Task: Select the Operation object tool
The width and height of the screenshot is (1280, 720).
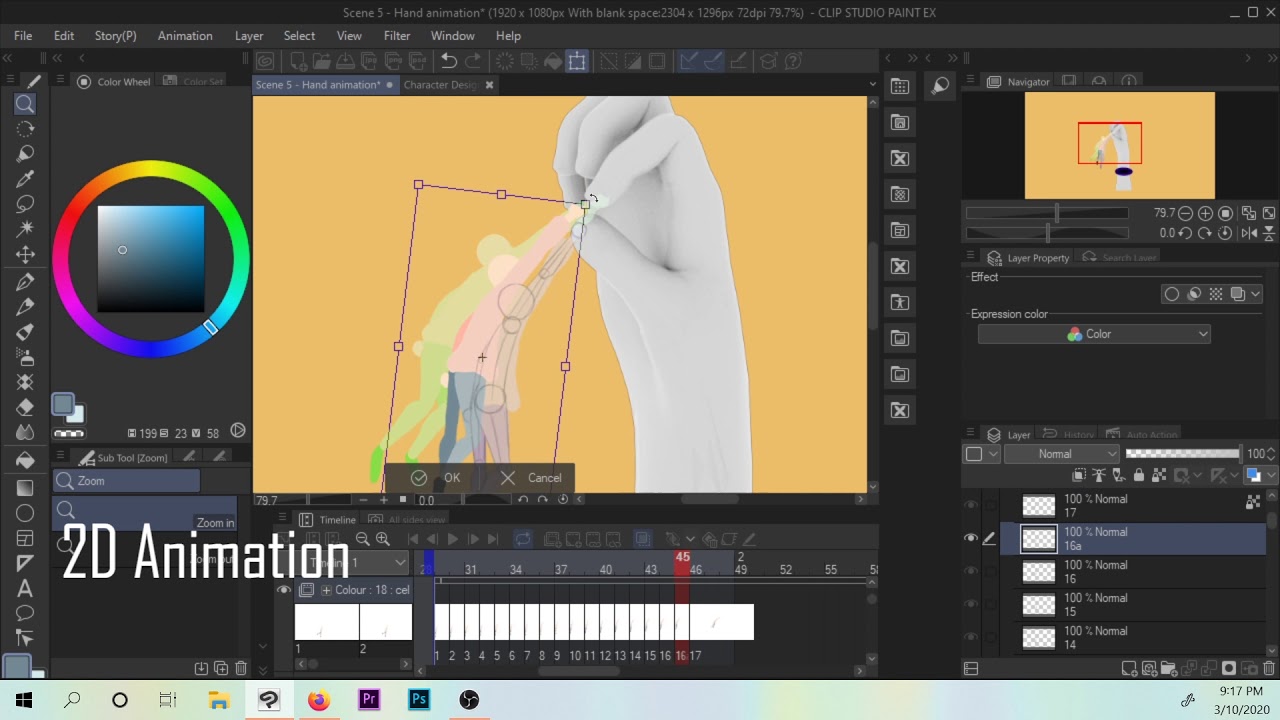Action: click(x=25, y=153)
